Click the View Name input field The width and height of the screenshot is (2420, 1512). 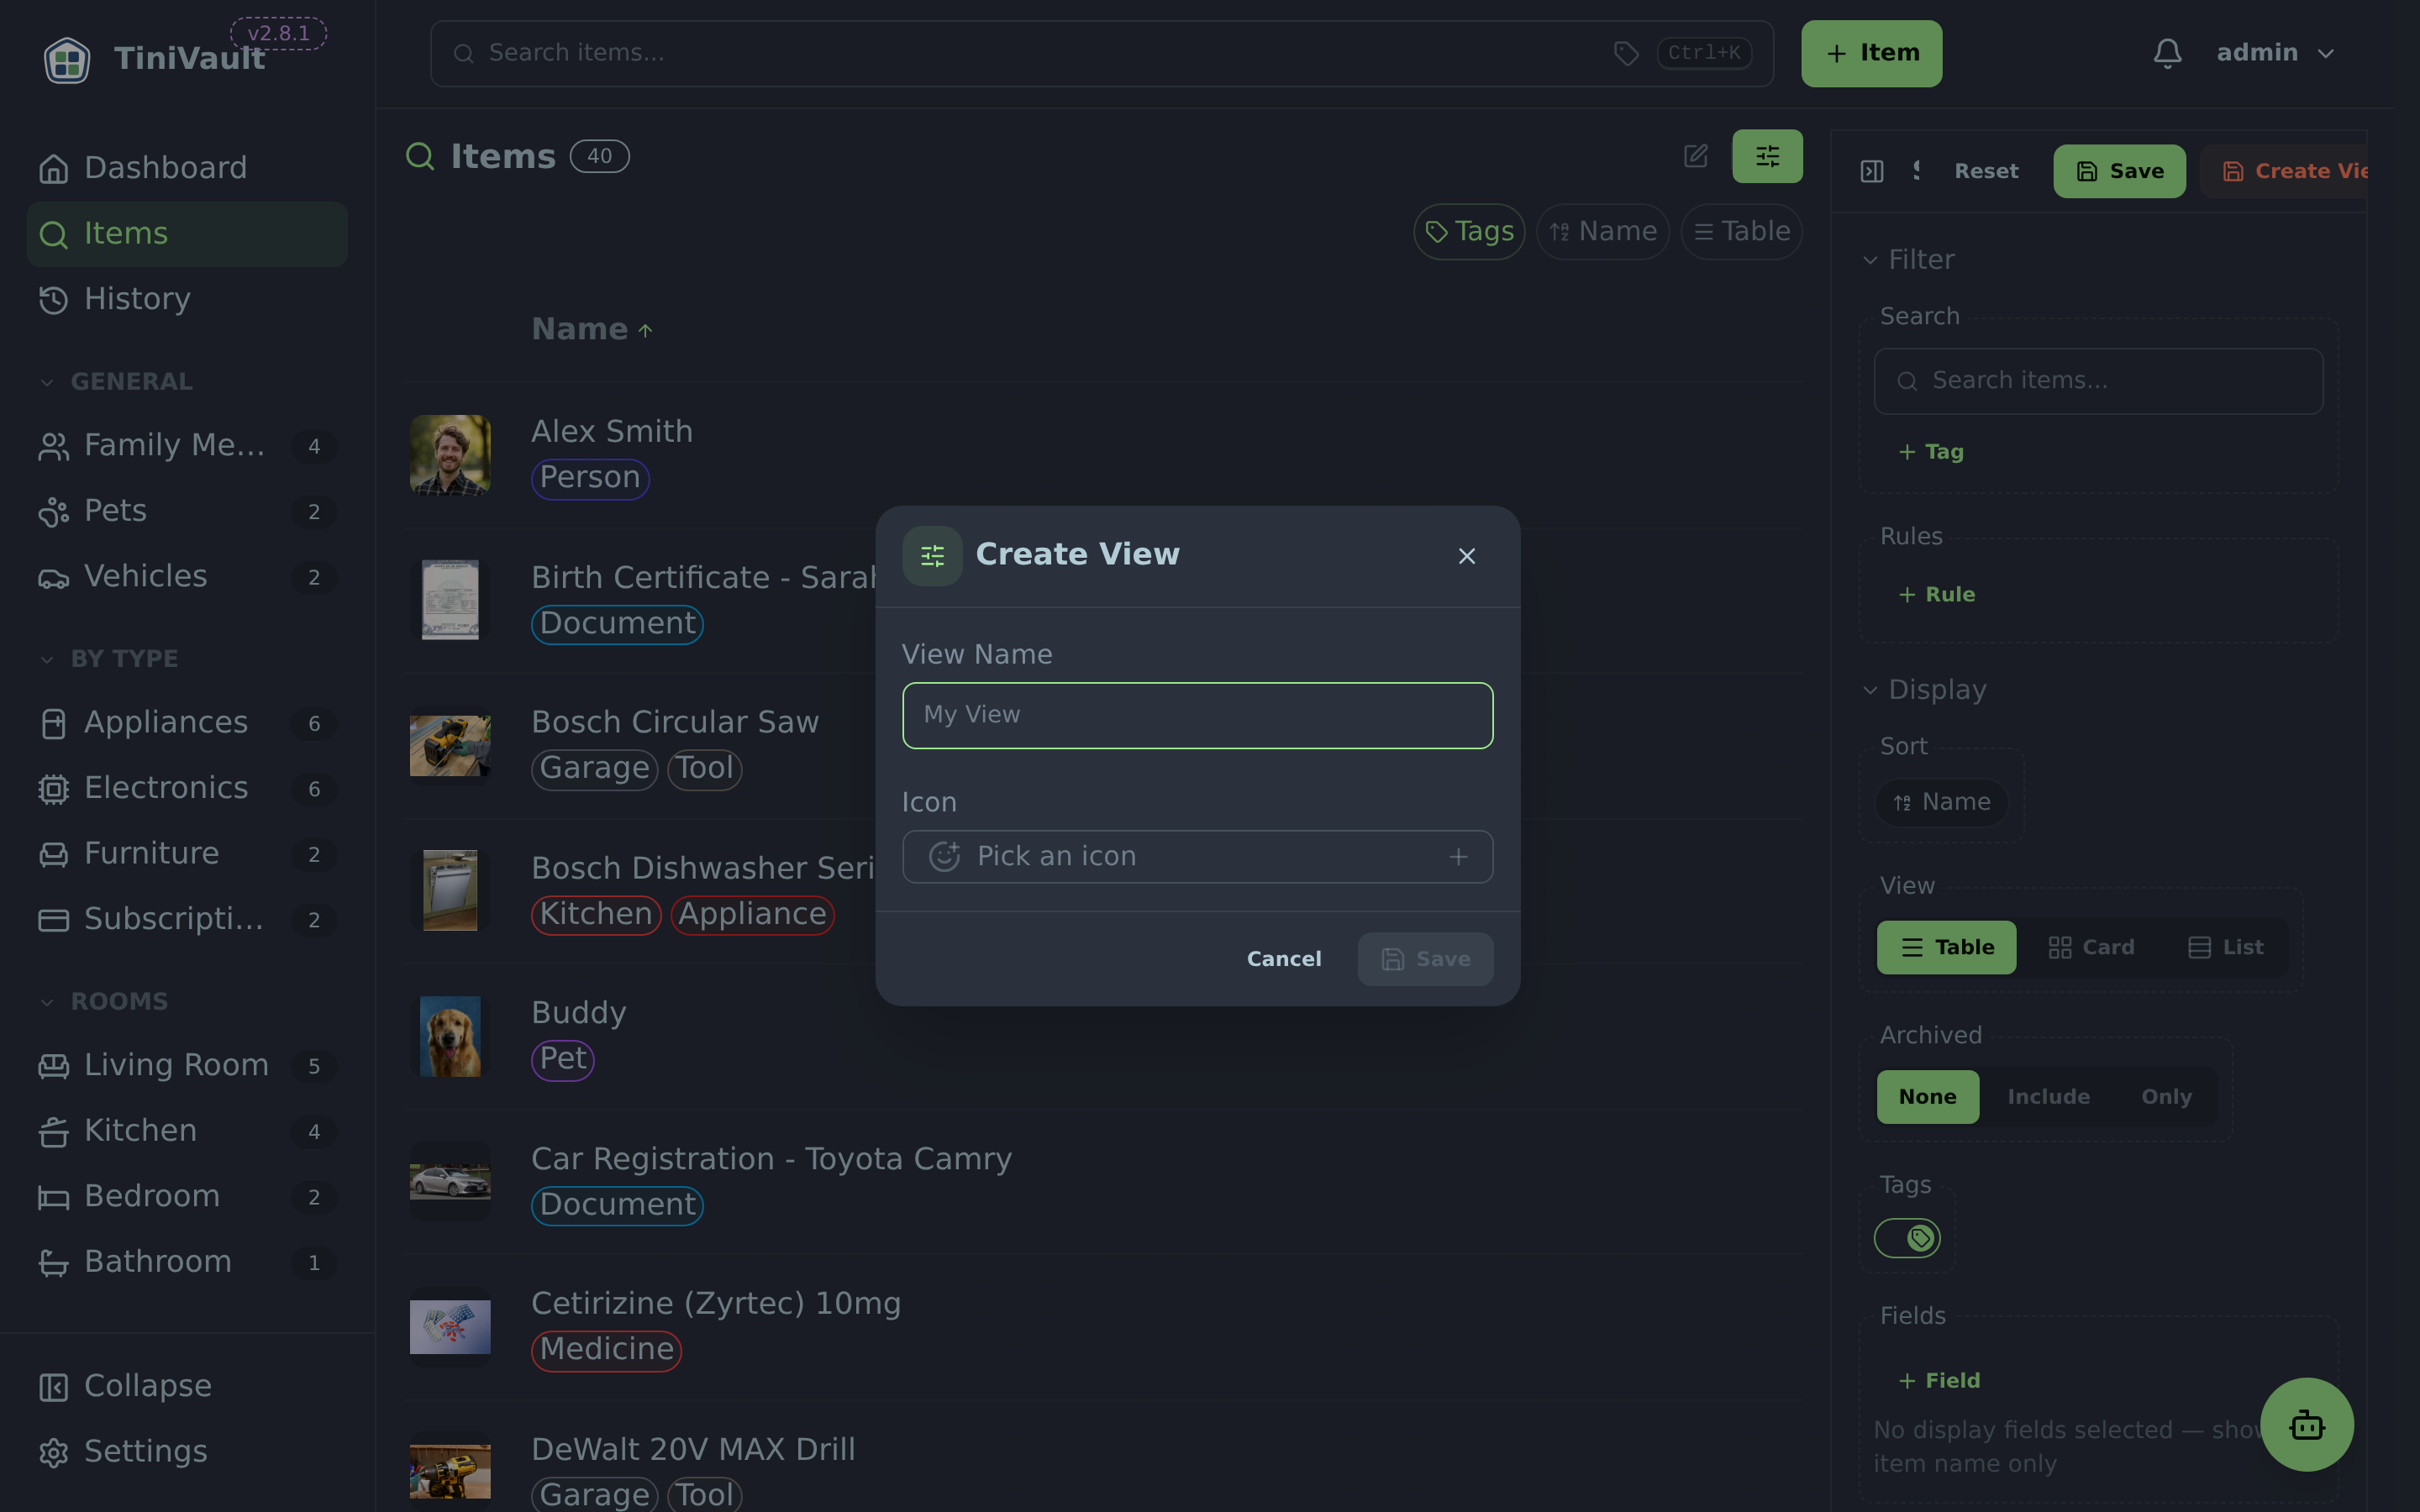[1197, 715]
